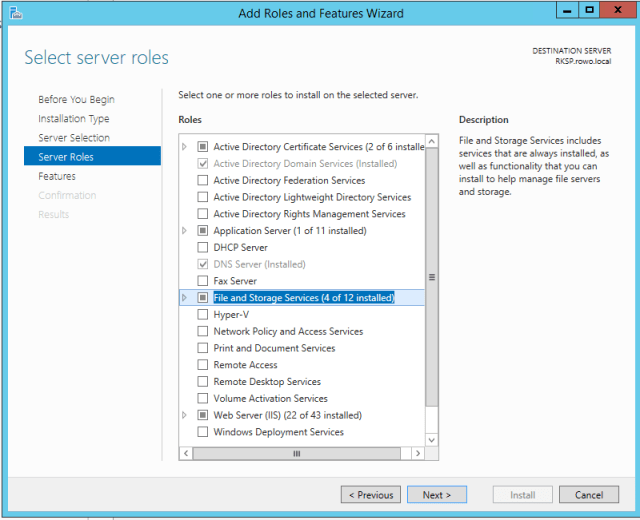Enable the Hyper-V role

coord(202,314)
